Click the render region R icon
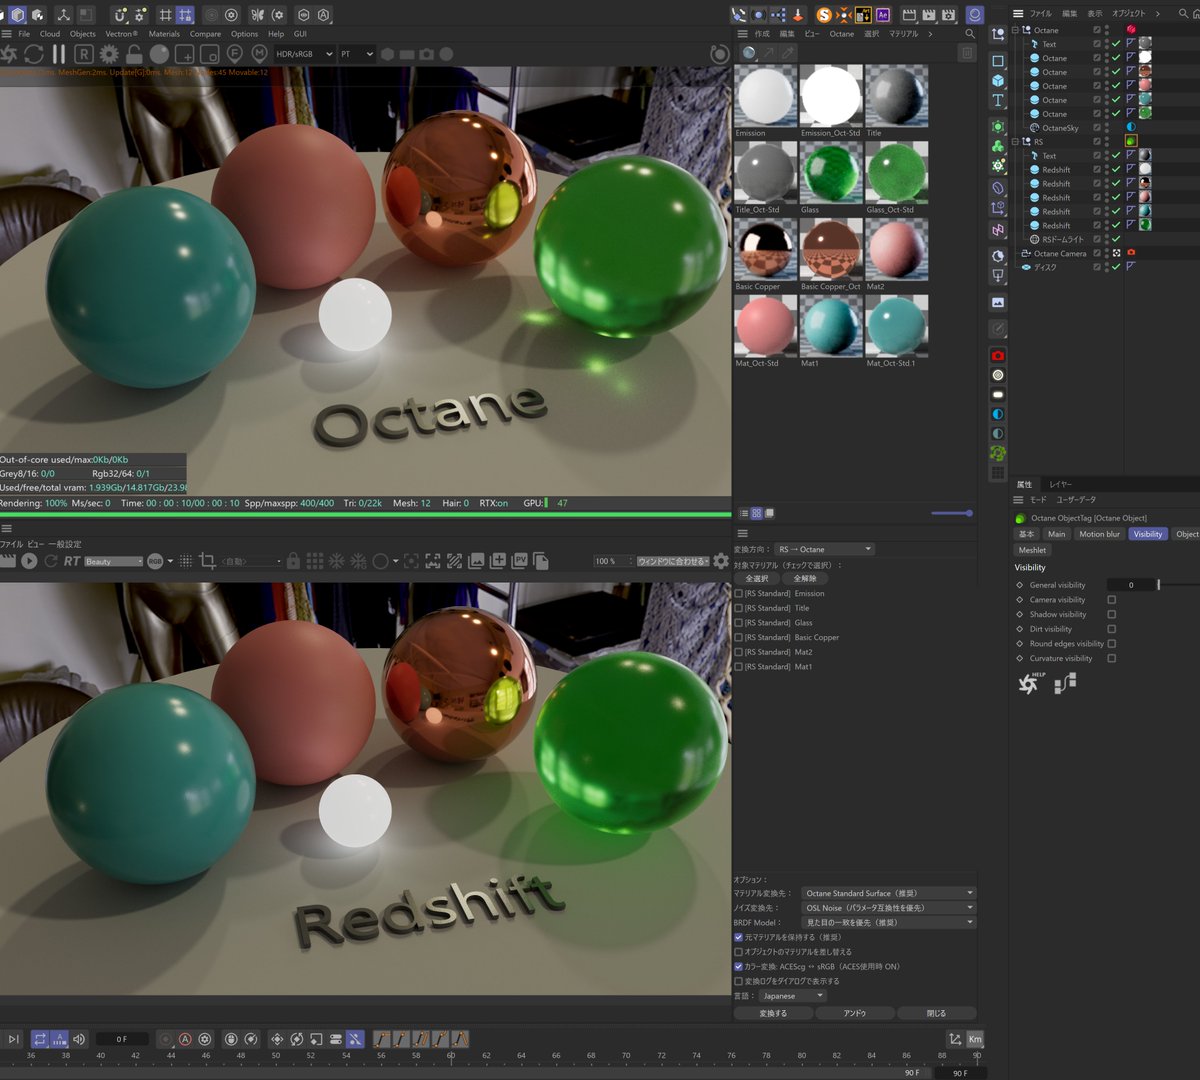1200x1080 pixels. tap(84, 54)
